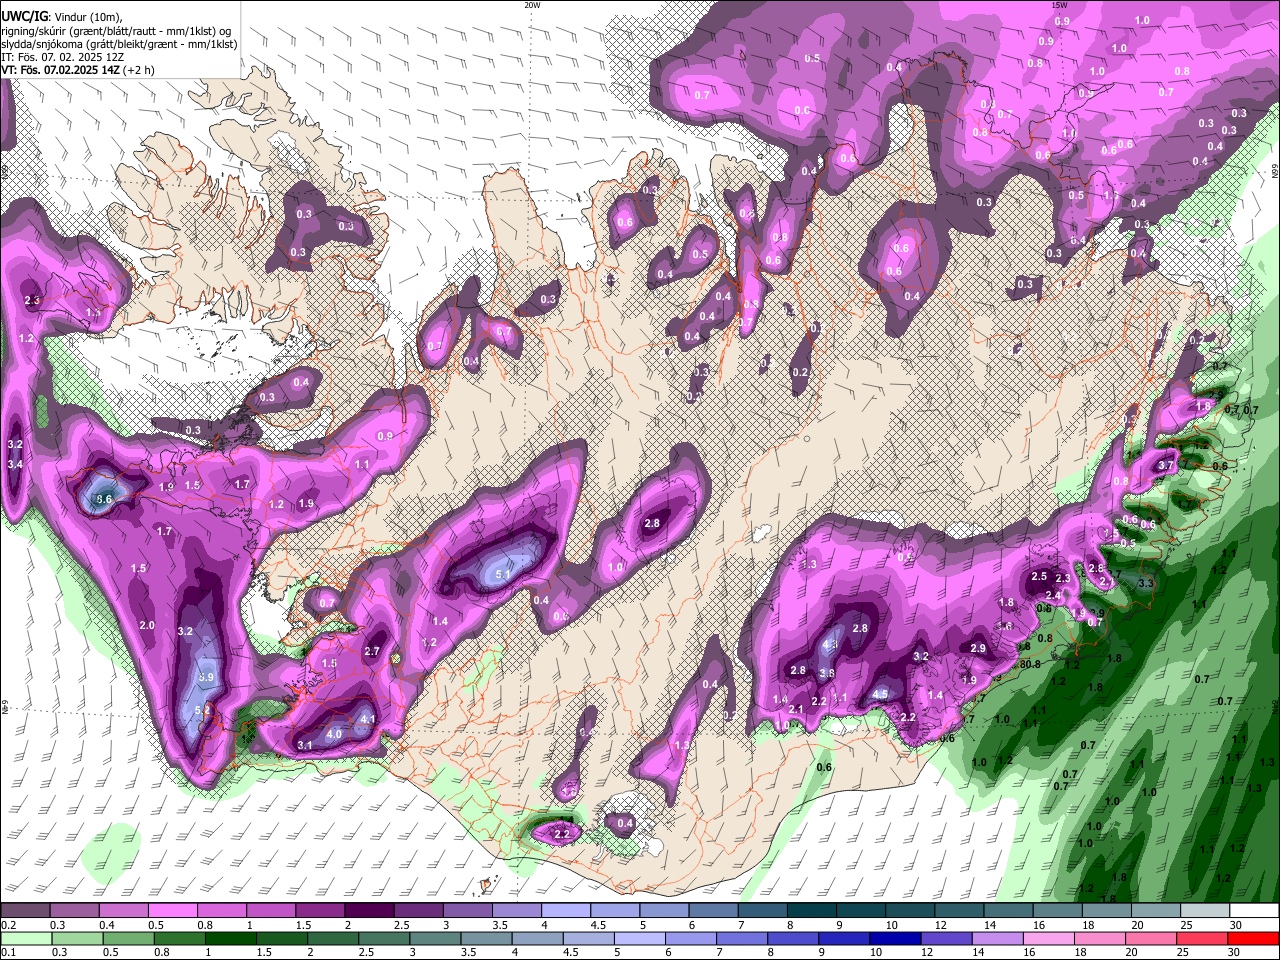The height and width of the screenshot is (960, 1280).
Task: Click the 3.7 precipitation value on the east coast
Action: (1165, 466)
